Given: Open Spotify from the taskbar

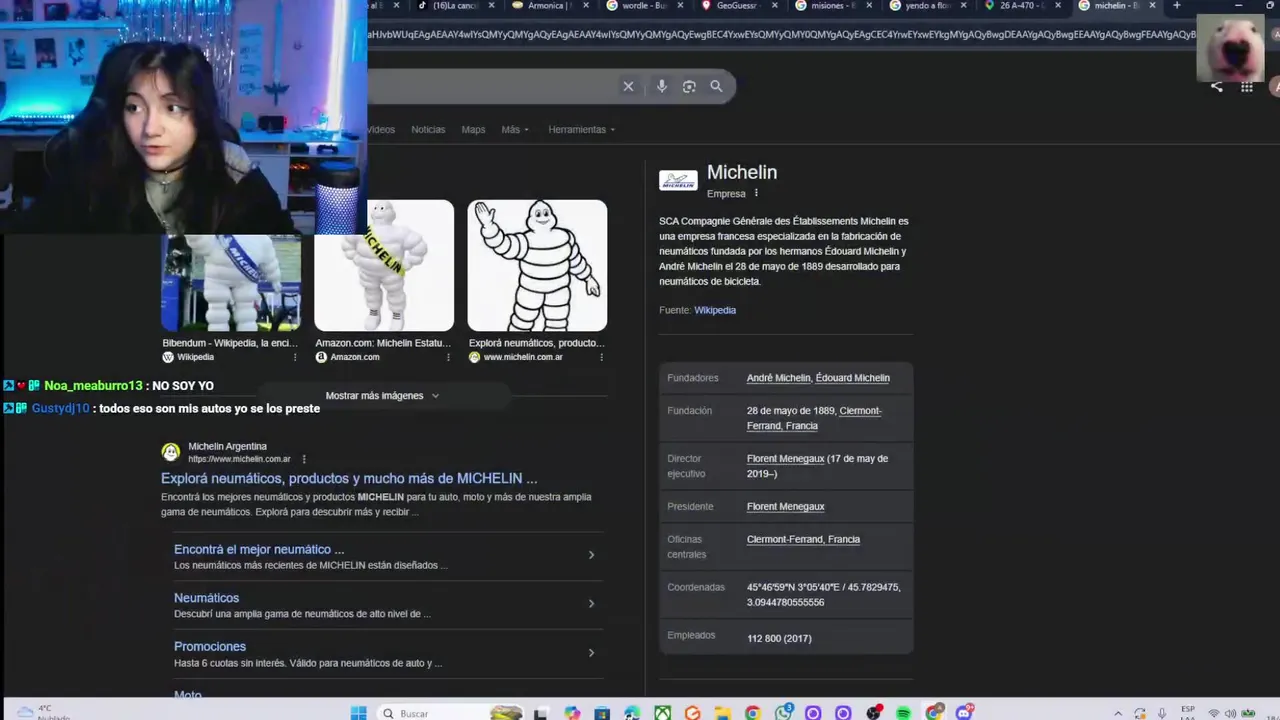Looking at the screenshot, I should click(903, 713).
